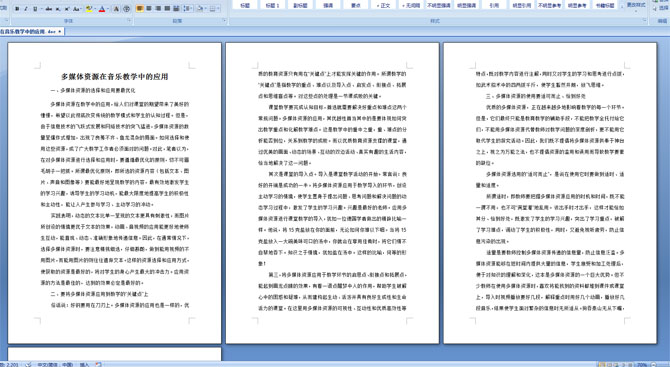Toggle justify alignment
The height and width of the screenshot is (367, 670).
pyautogui.click(x=168, y=9)
